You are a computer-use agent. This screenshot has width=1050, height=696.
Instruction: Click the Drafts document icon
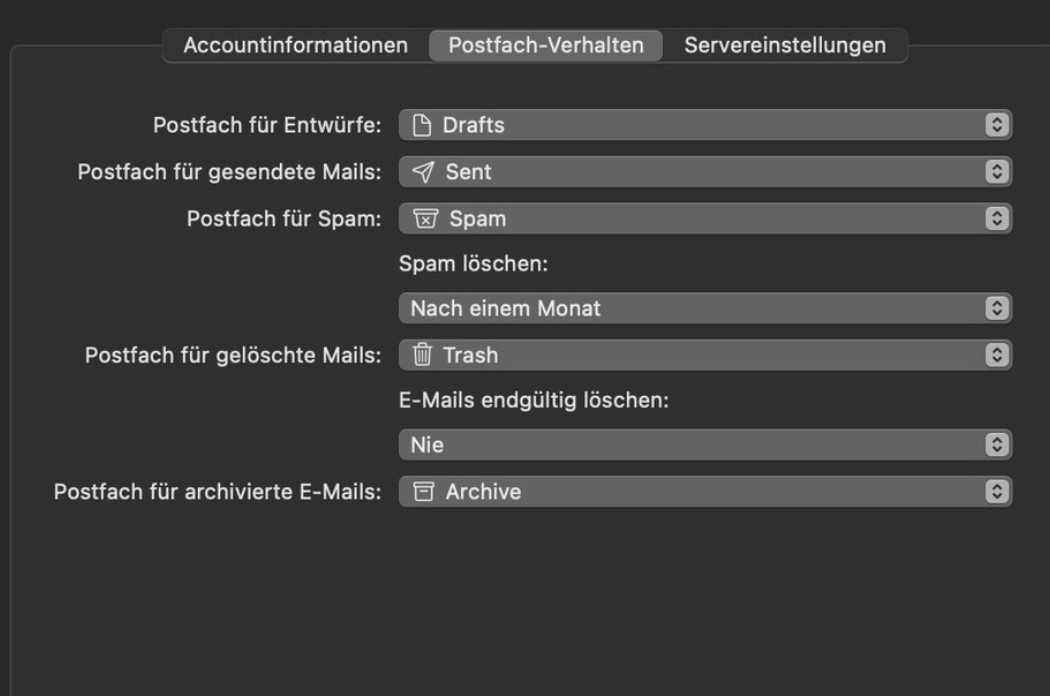[422, 125]
